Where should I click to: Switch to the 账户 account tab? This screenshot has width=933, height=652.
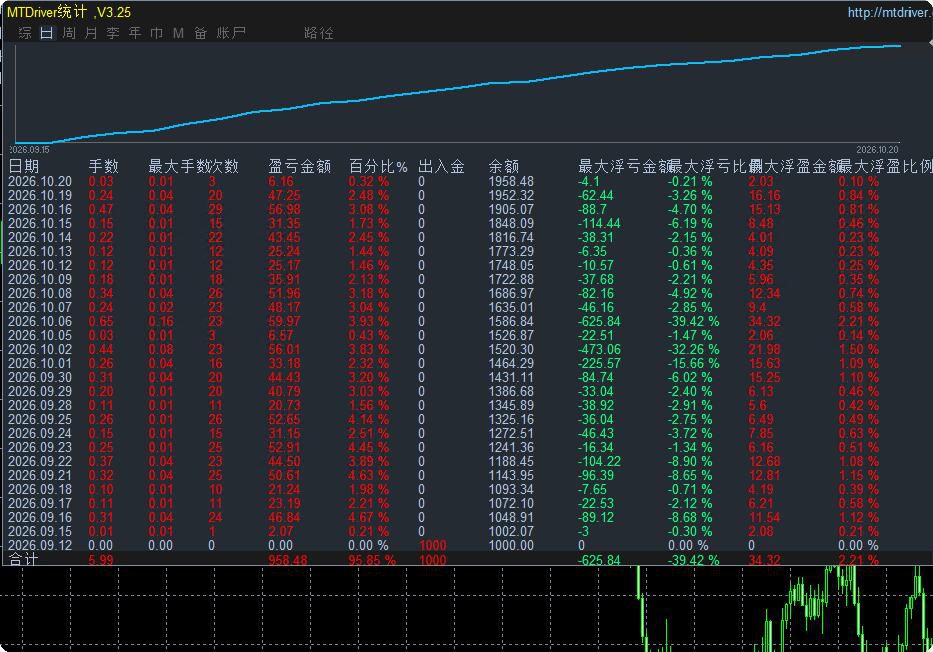[231, 33]
